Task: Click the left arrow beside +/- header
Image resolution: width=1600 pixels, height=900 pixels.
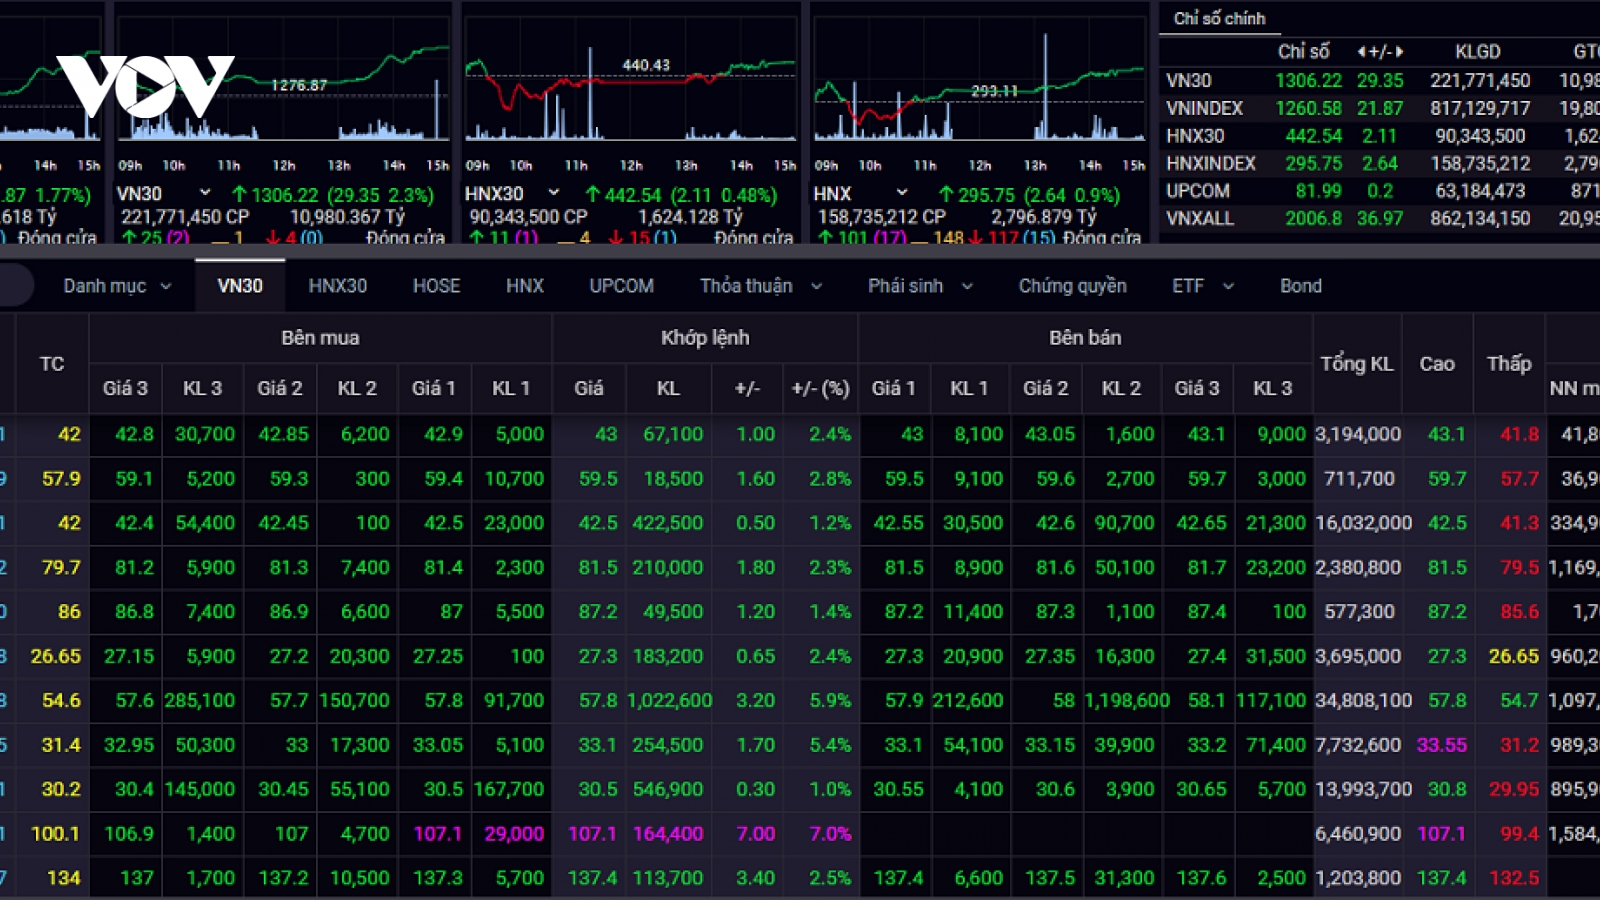Action: pos(1362,51)
